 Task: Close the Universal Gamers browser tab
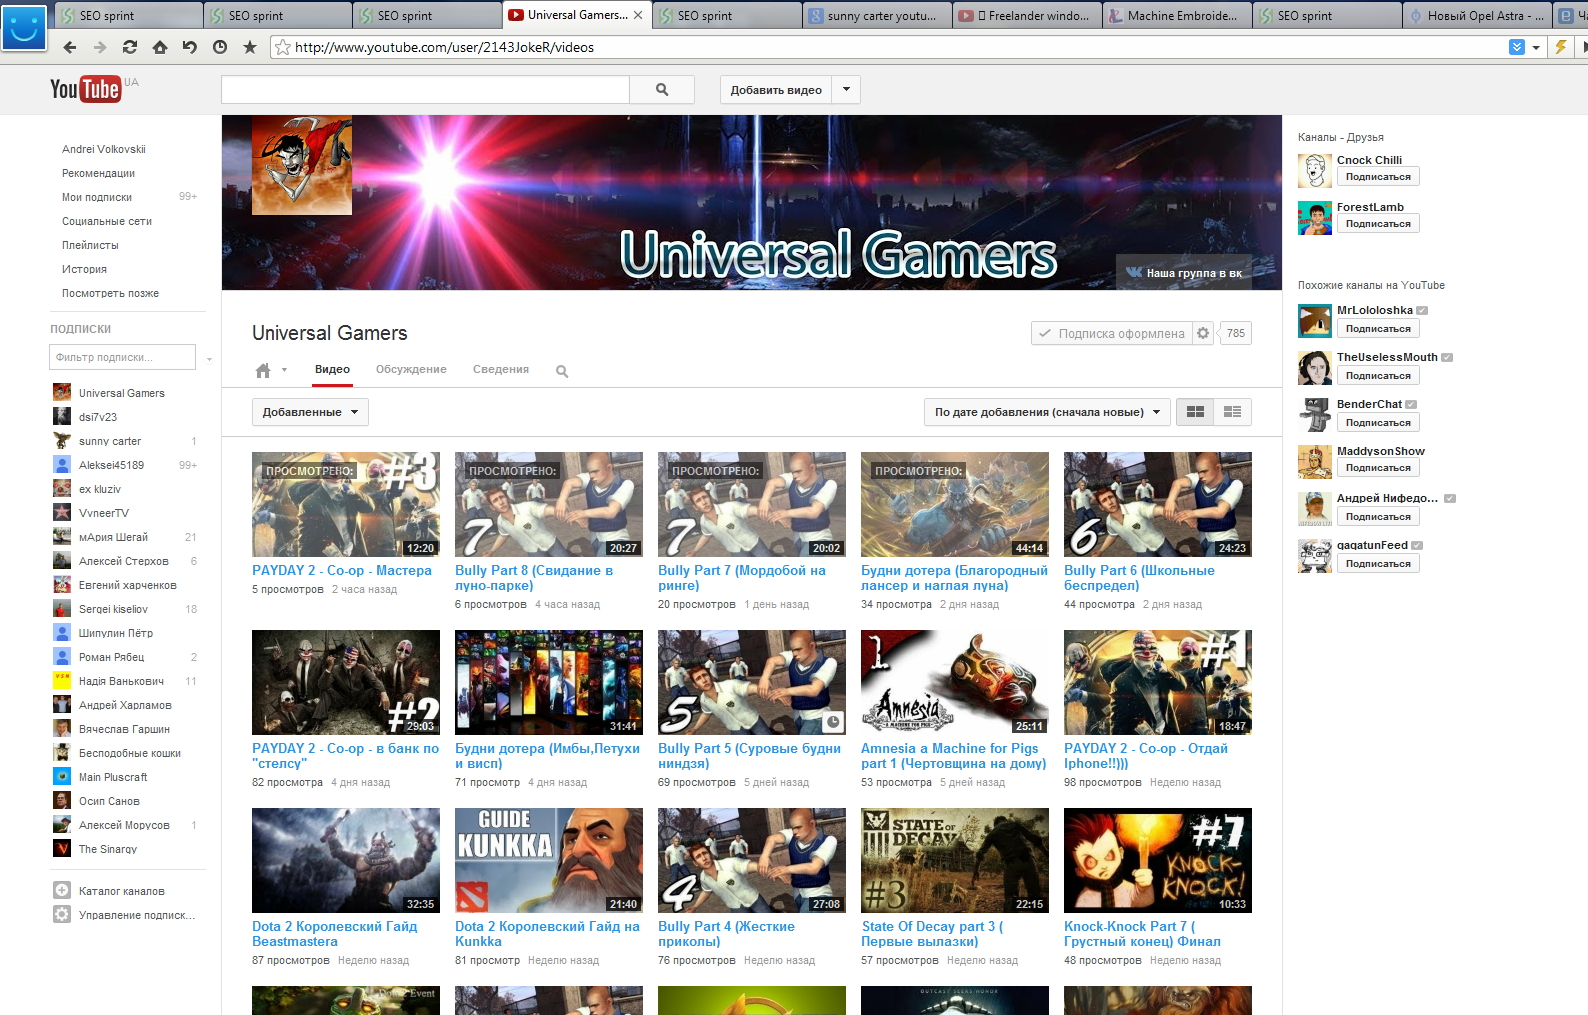pyautogui.click(x=638, y=15)
